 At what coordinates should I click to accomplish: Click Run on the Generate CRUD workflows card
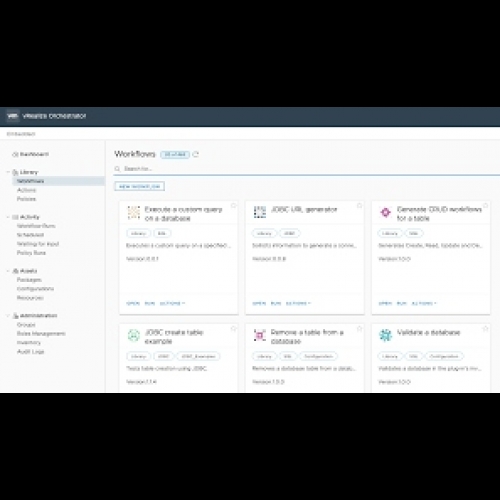coord(402,303)
